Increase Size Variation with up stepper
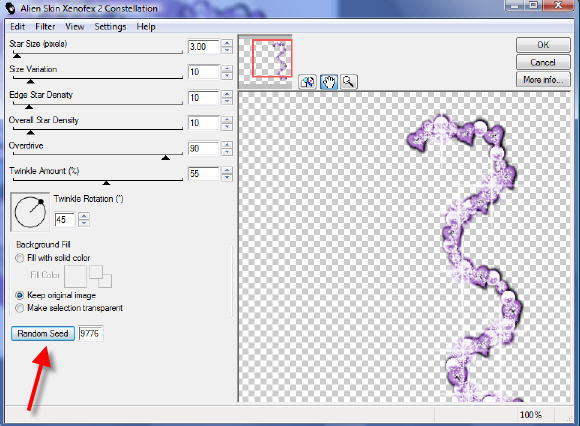Image resolution: width=580 pixels, height=426 pixels. click(x=227, y=68)
